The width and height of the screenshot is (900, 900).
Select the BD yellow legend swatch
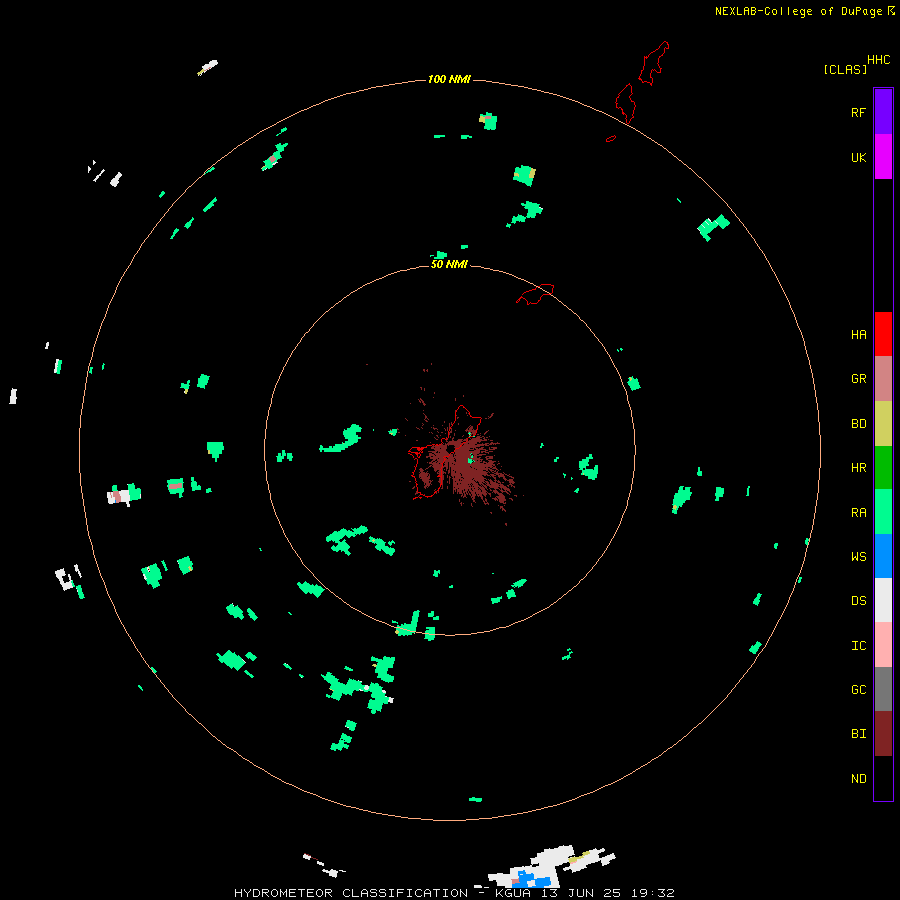(x=883, y=424)
